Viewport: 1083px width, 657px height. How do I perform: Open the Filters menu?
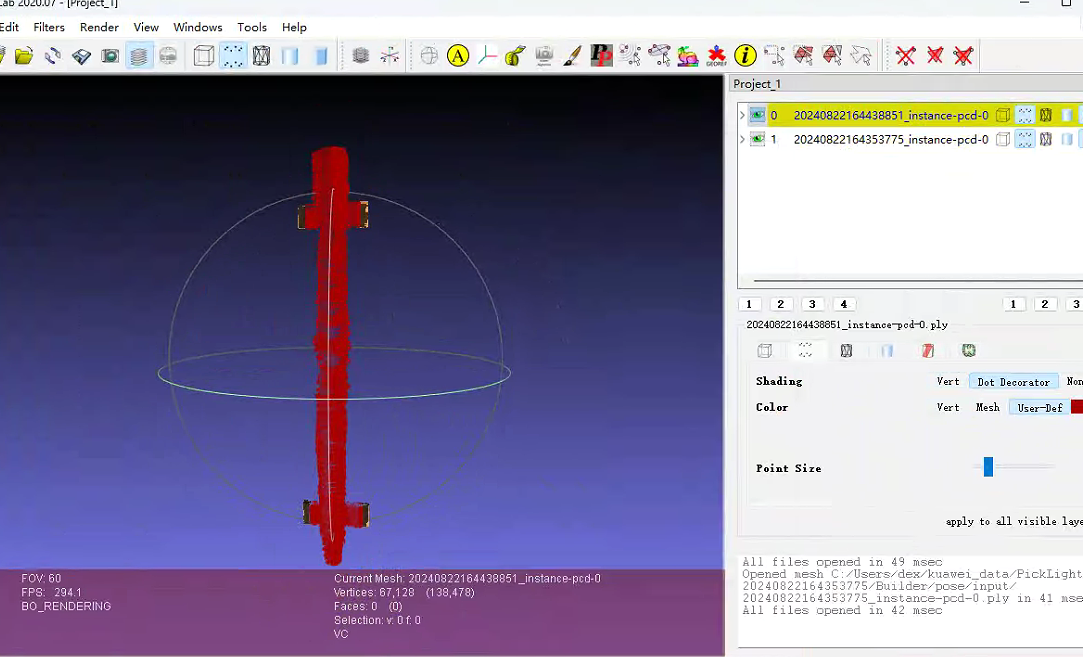point(49,27)
